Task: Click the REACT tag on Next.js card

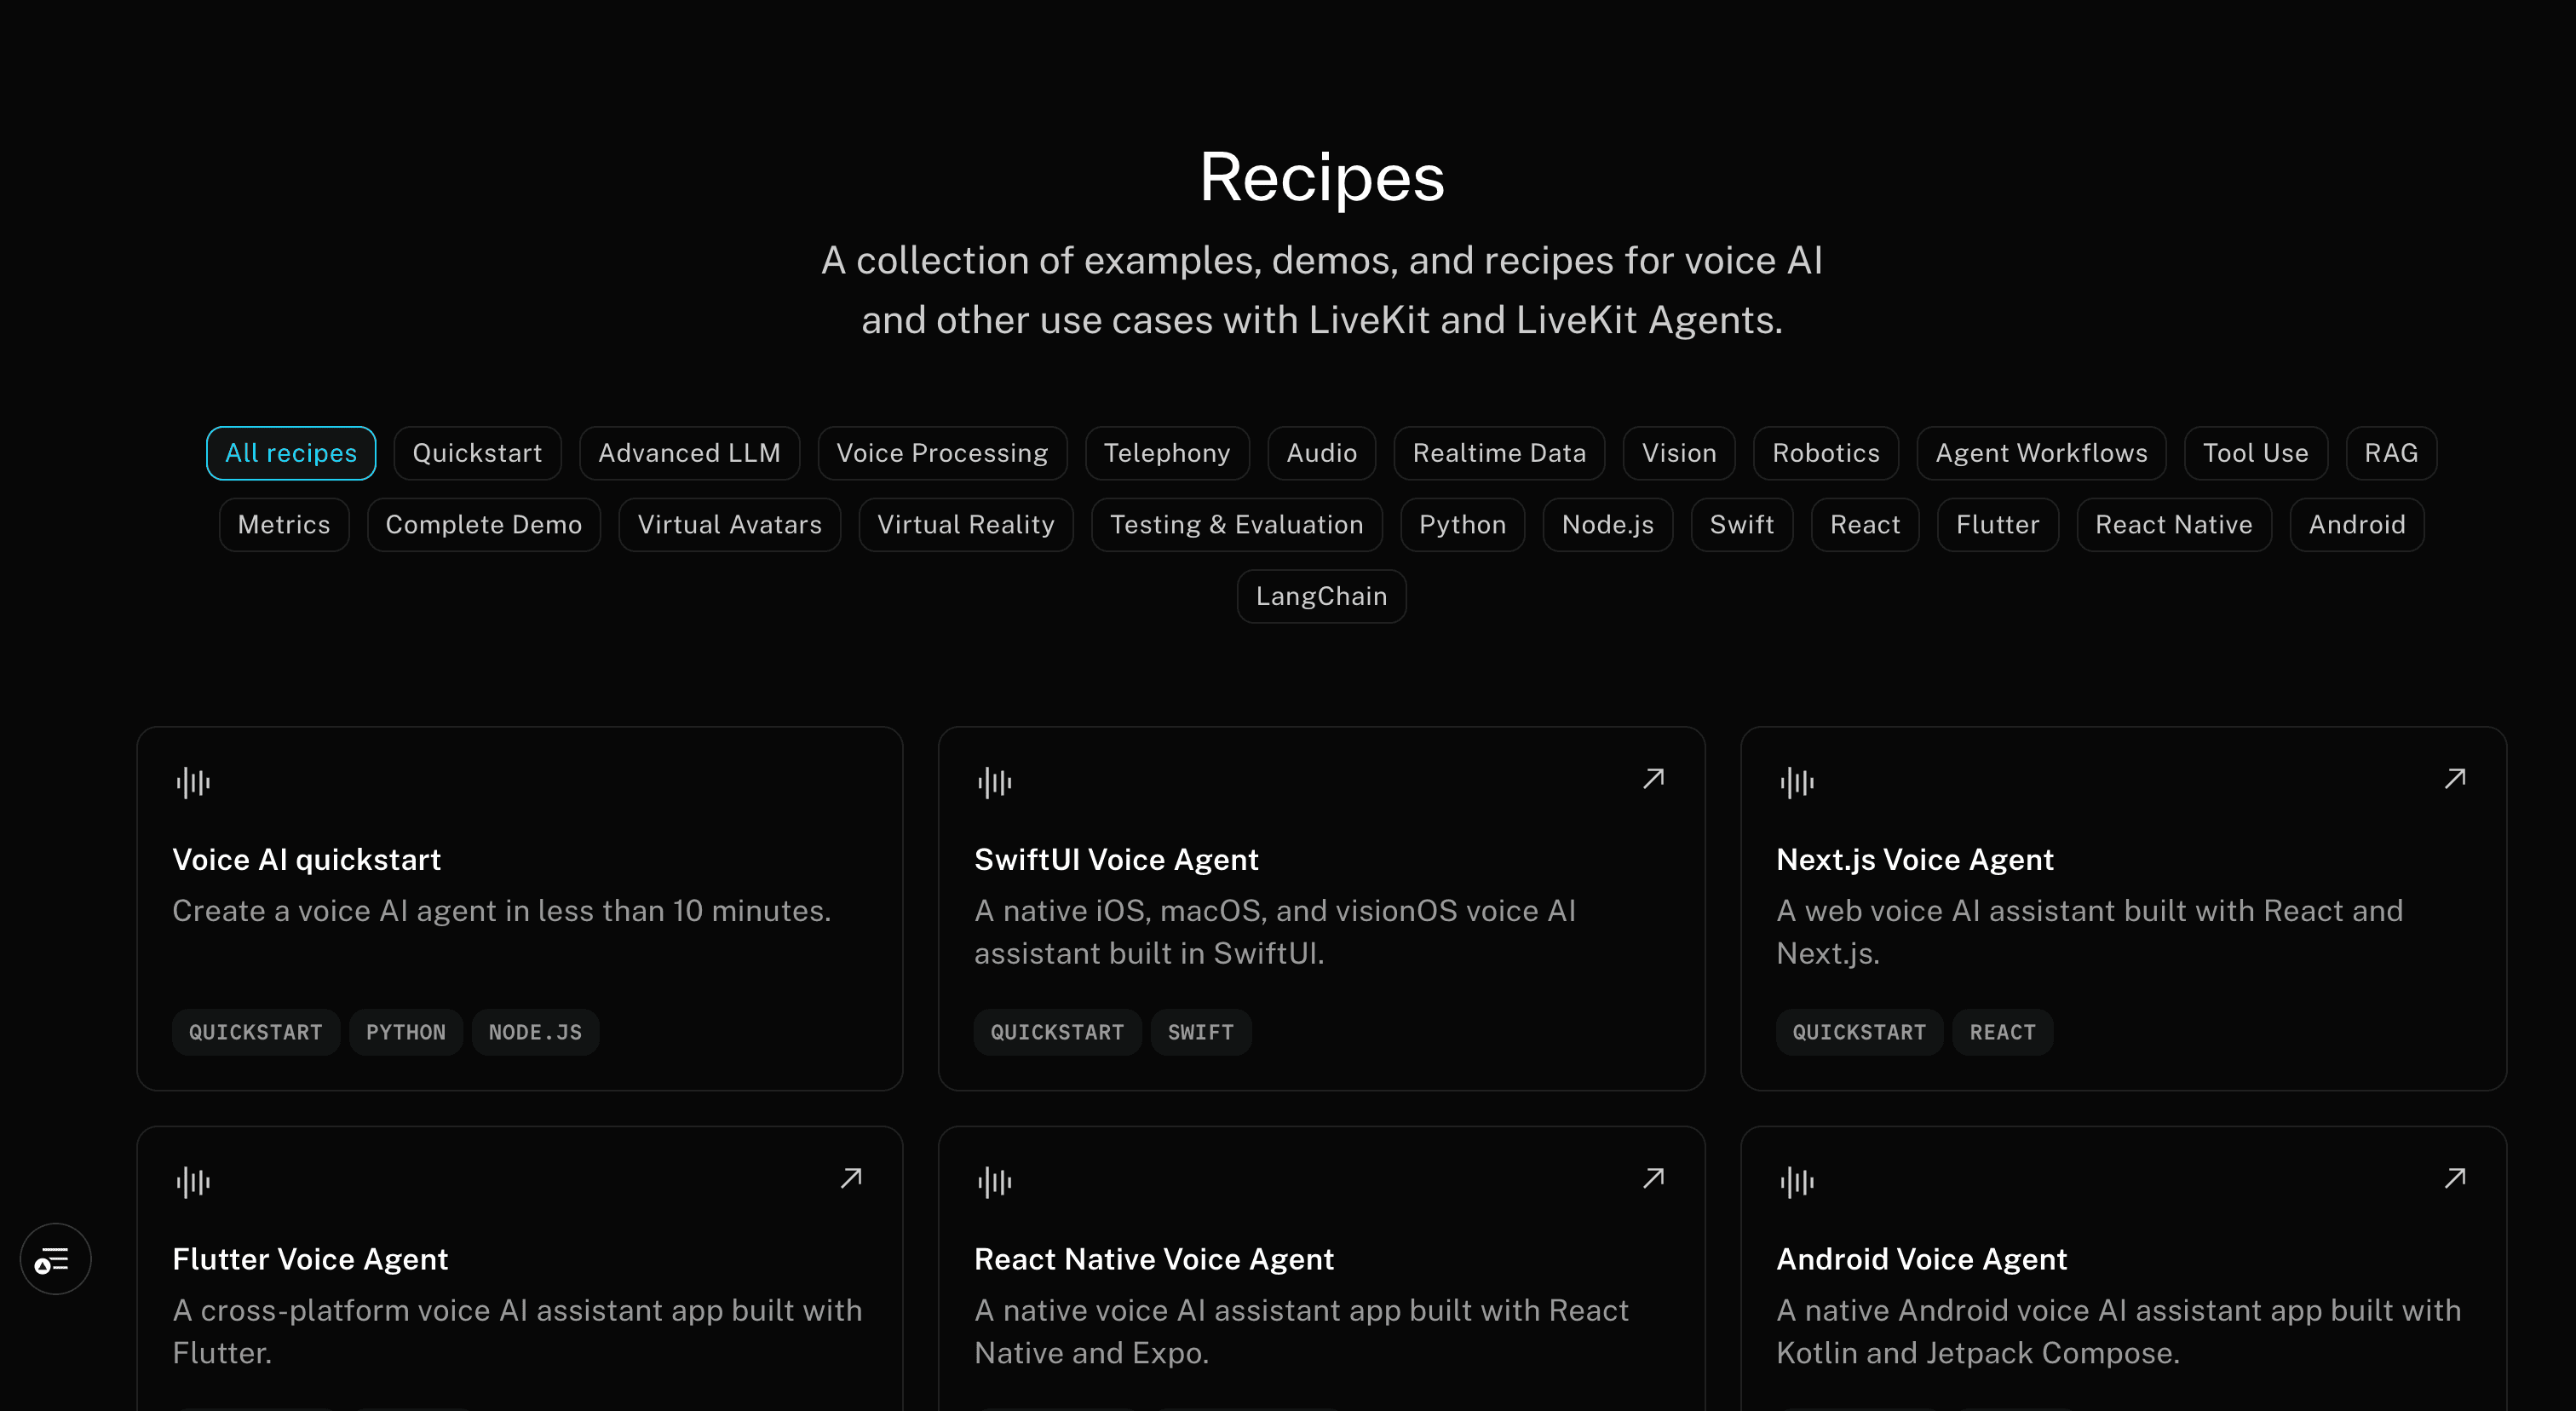Action: [x=2003, y=1032]
